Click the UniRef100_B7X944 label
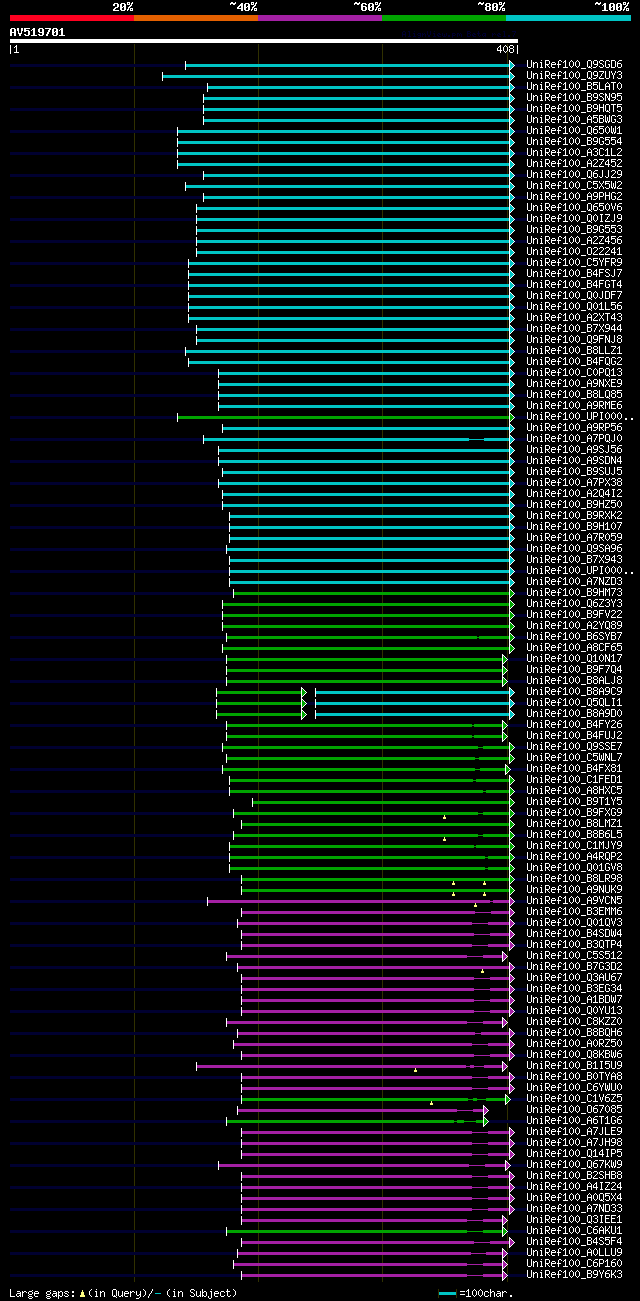Screen dimensions: 640x1301 coord(574,329)
